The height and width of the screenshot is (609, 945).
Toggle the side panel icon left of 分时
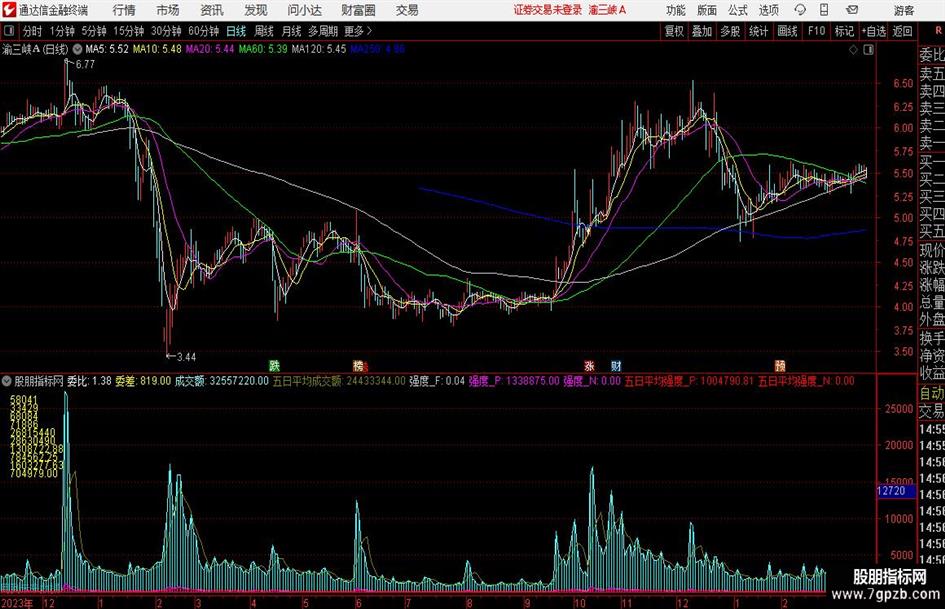pos(8,31)
